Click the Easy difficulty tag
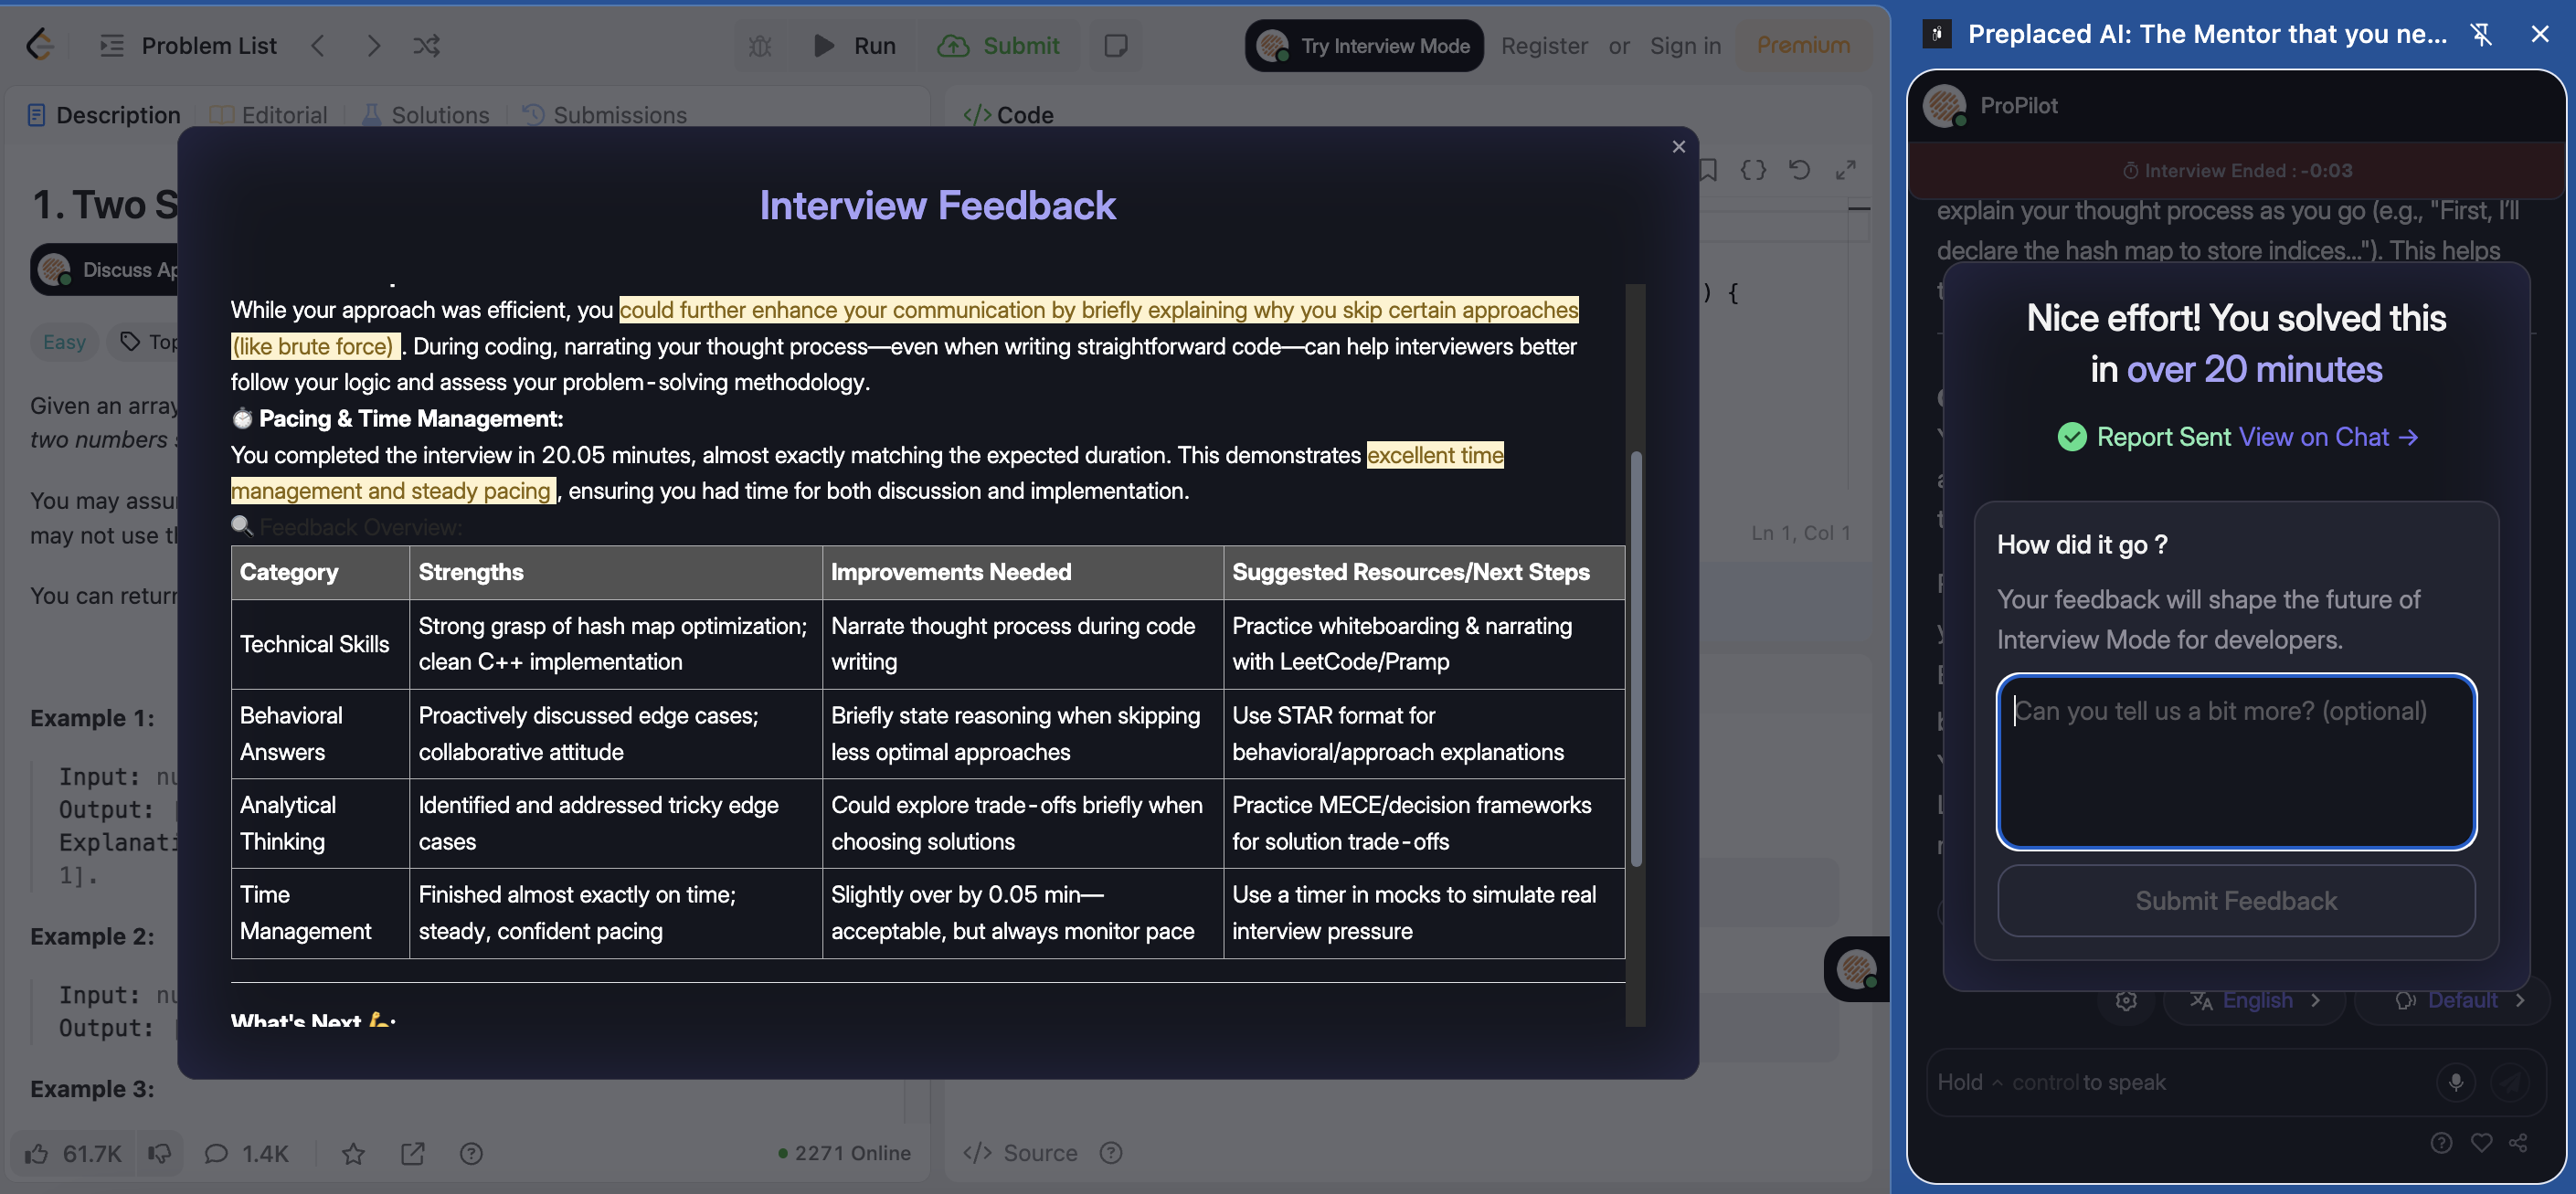 pyautogui.click(x=64, y=342)
